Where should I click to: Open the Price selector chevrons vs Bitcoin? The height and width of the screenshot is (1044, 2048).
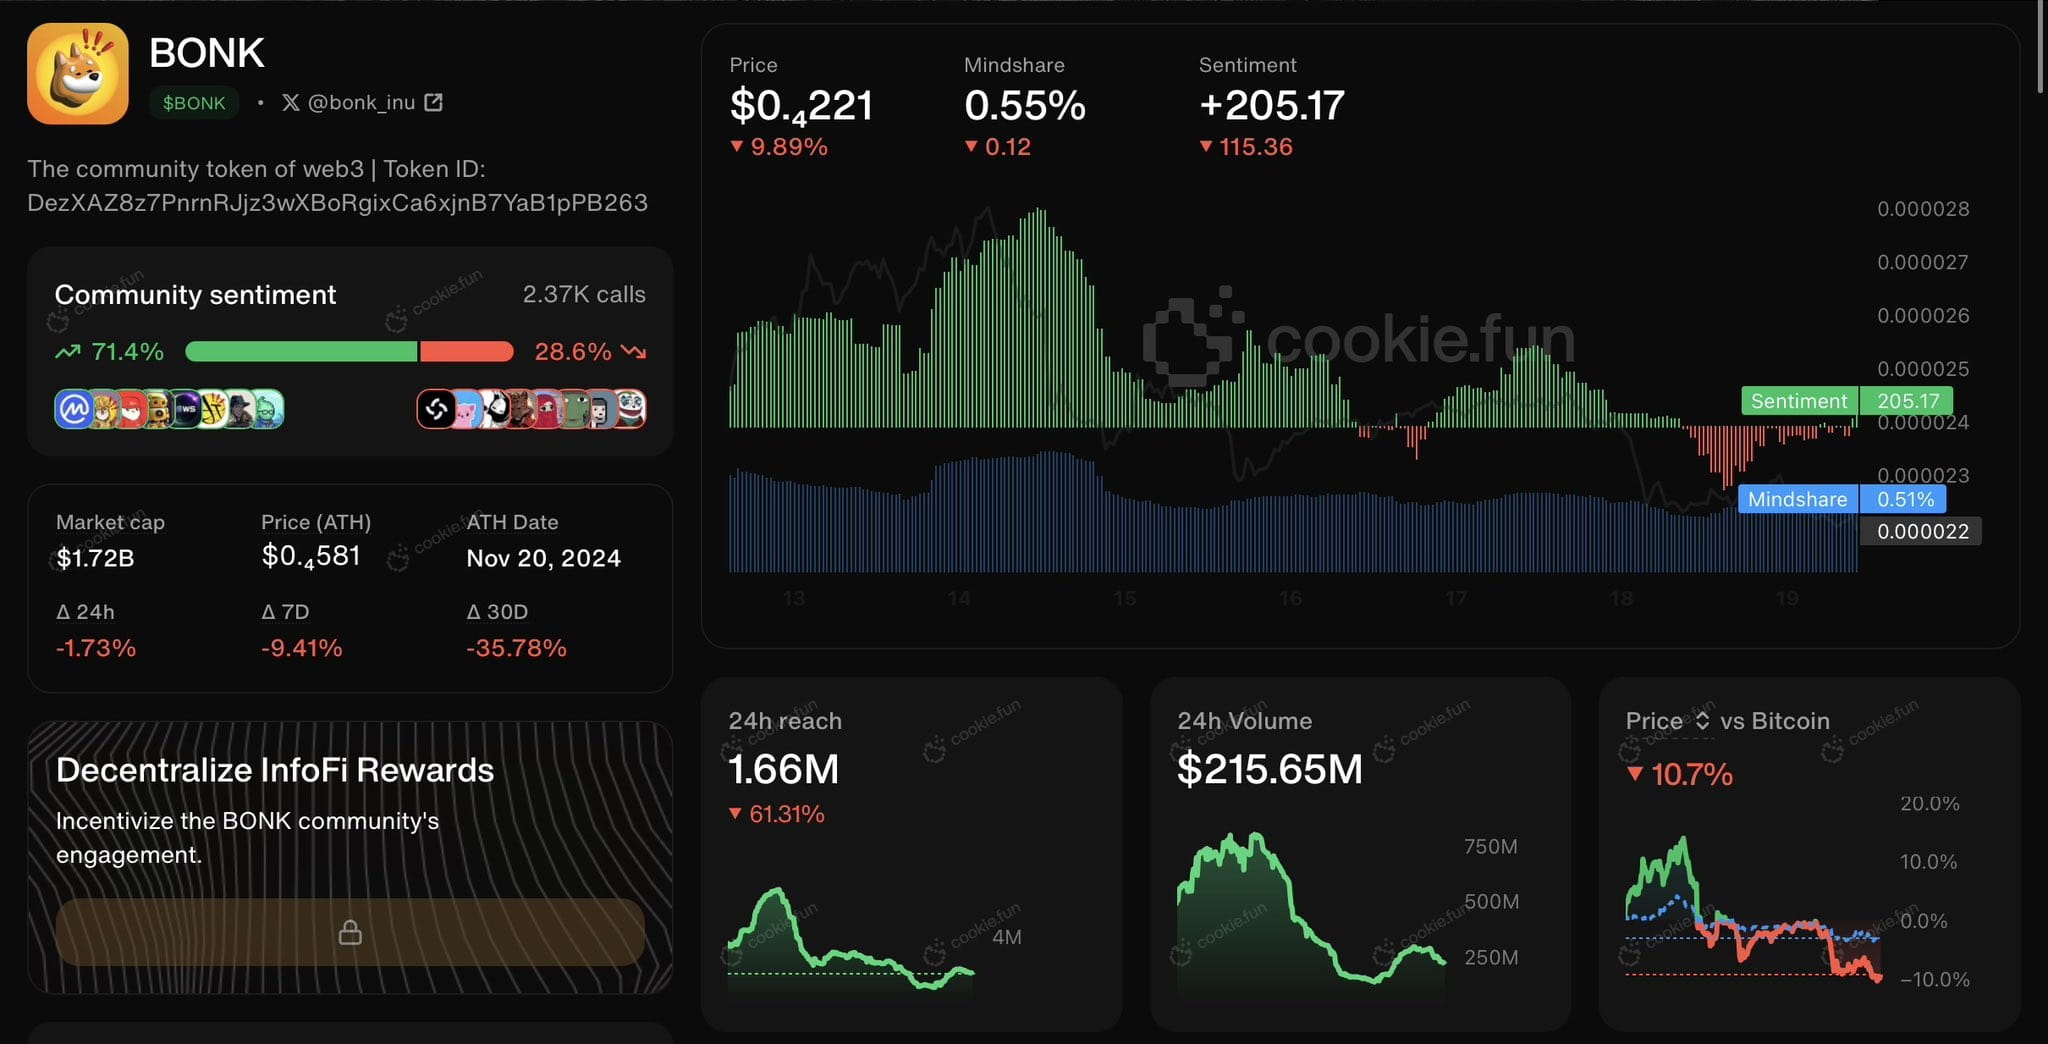[1702, 720]
